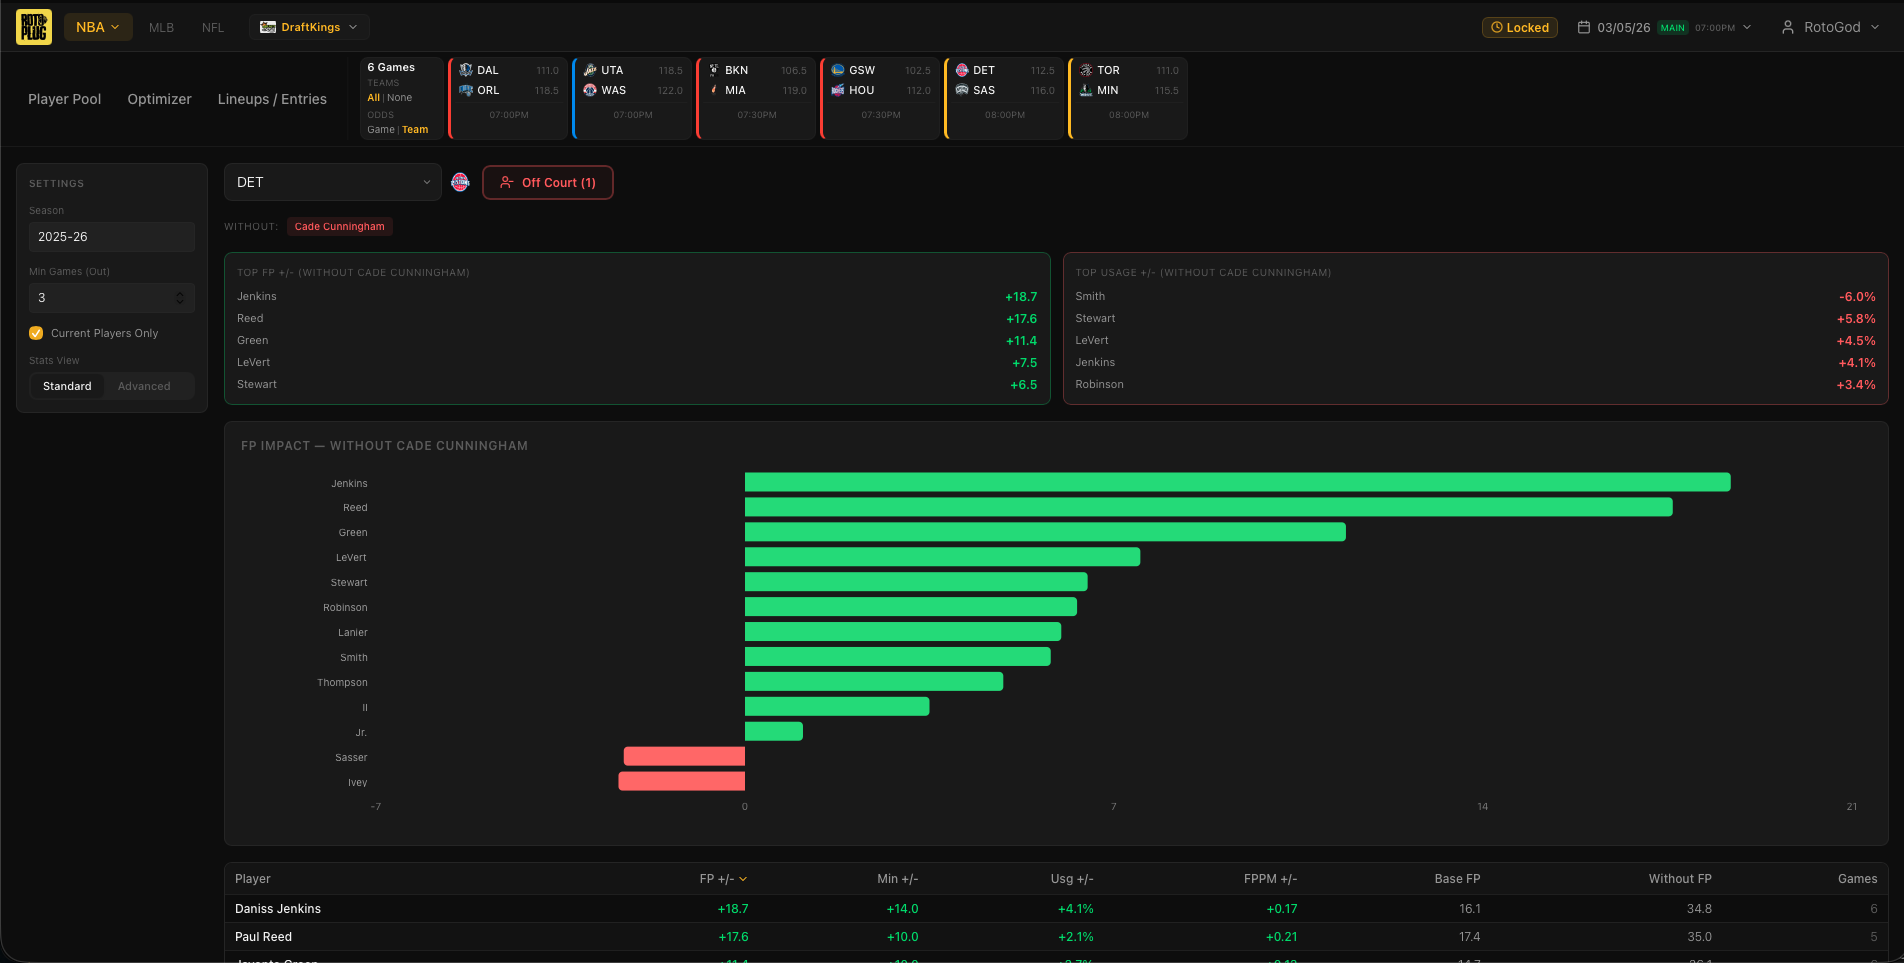Click the Season input showing 2025-26
Viewport: 1904px width, 963px height.
(x=111, y=237)
